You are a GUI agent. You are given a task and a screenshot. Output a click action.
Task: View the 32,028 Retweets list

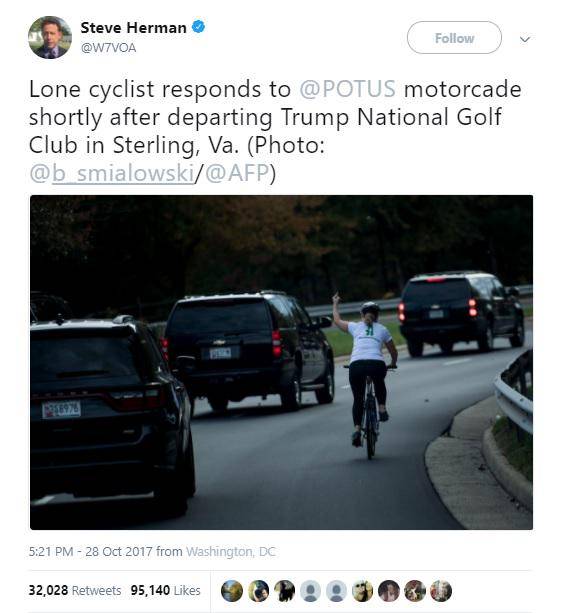75,590
